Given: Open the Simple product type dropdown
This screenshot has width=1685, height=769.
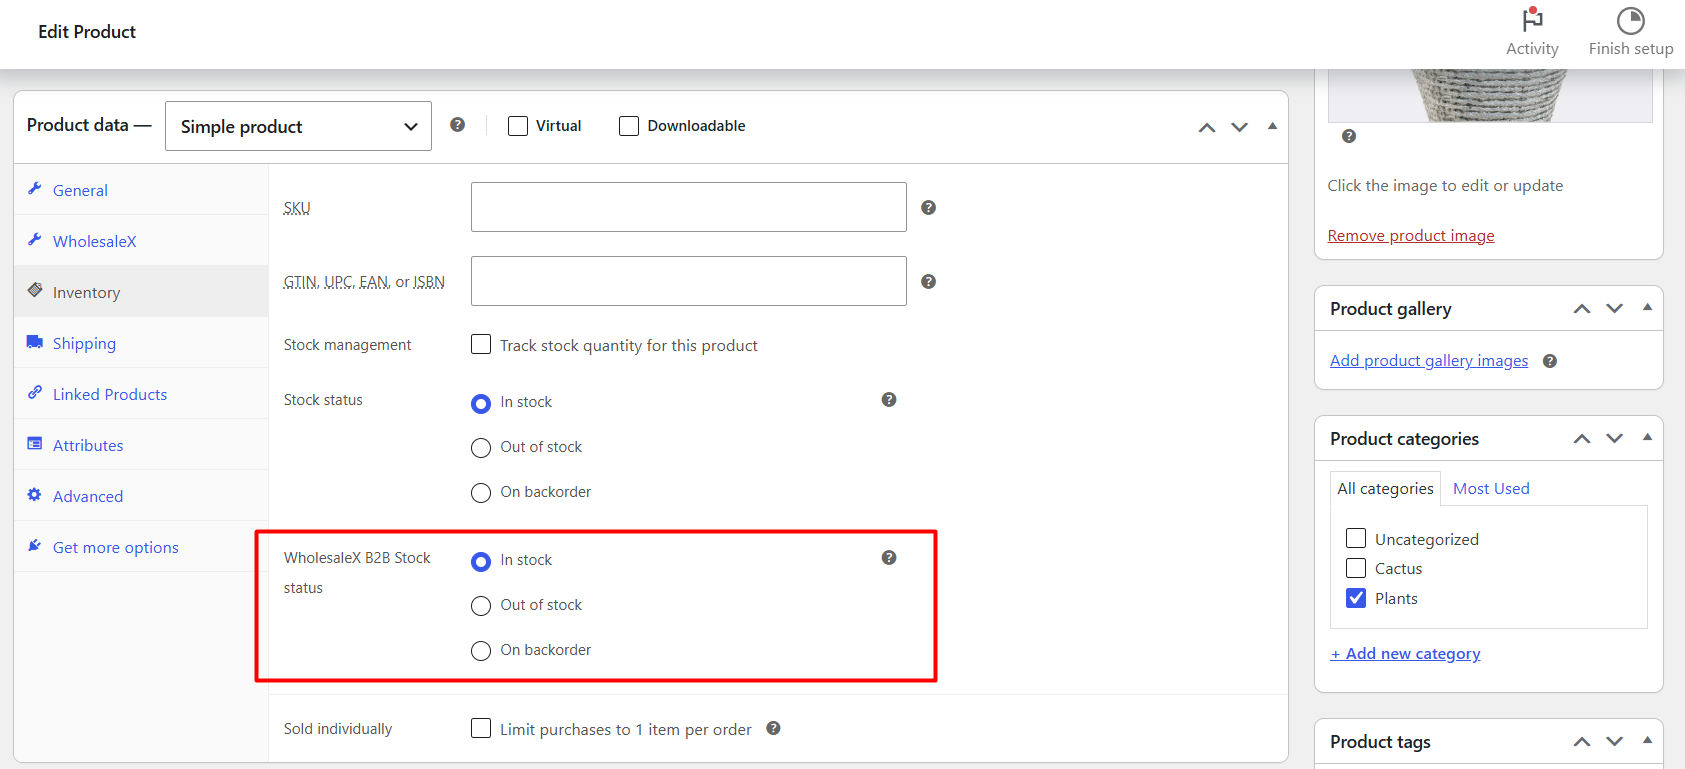Looking at the screenshot, I should tap(298, 126).
